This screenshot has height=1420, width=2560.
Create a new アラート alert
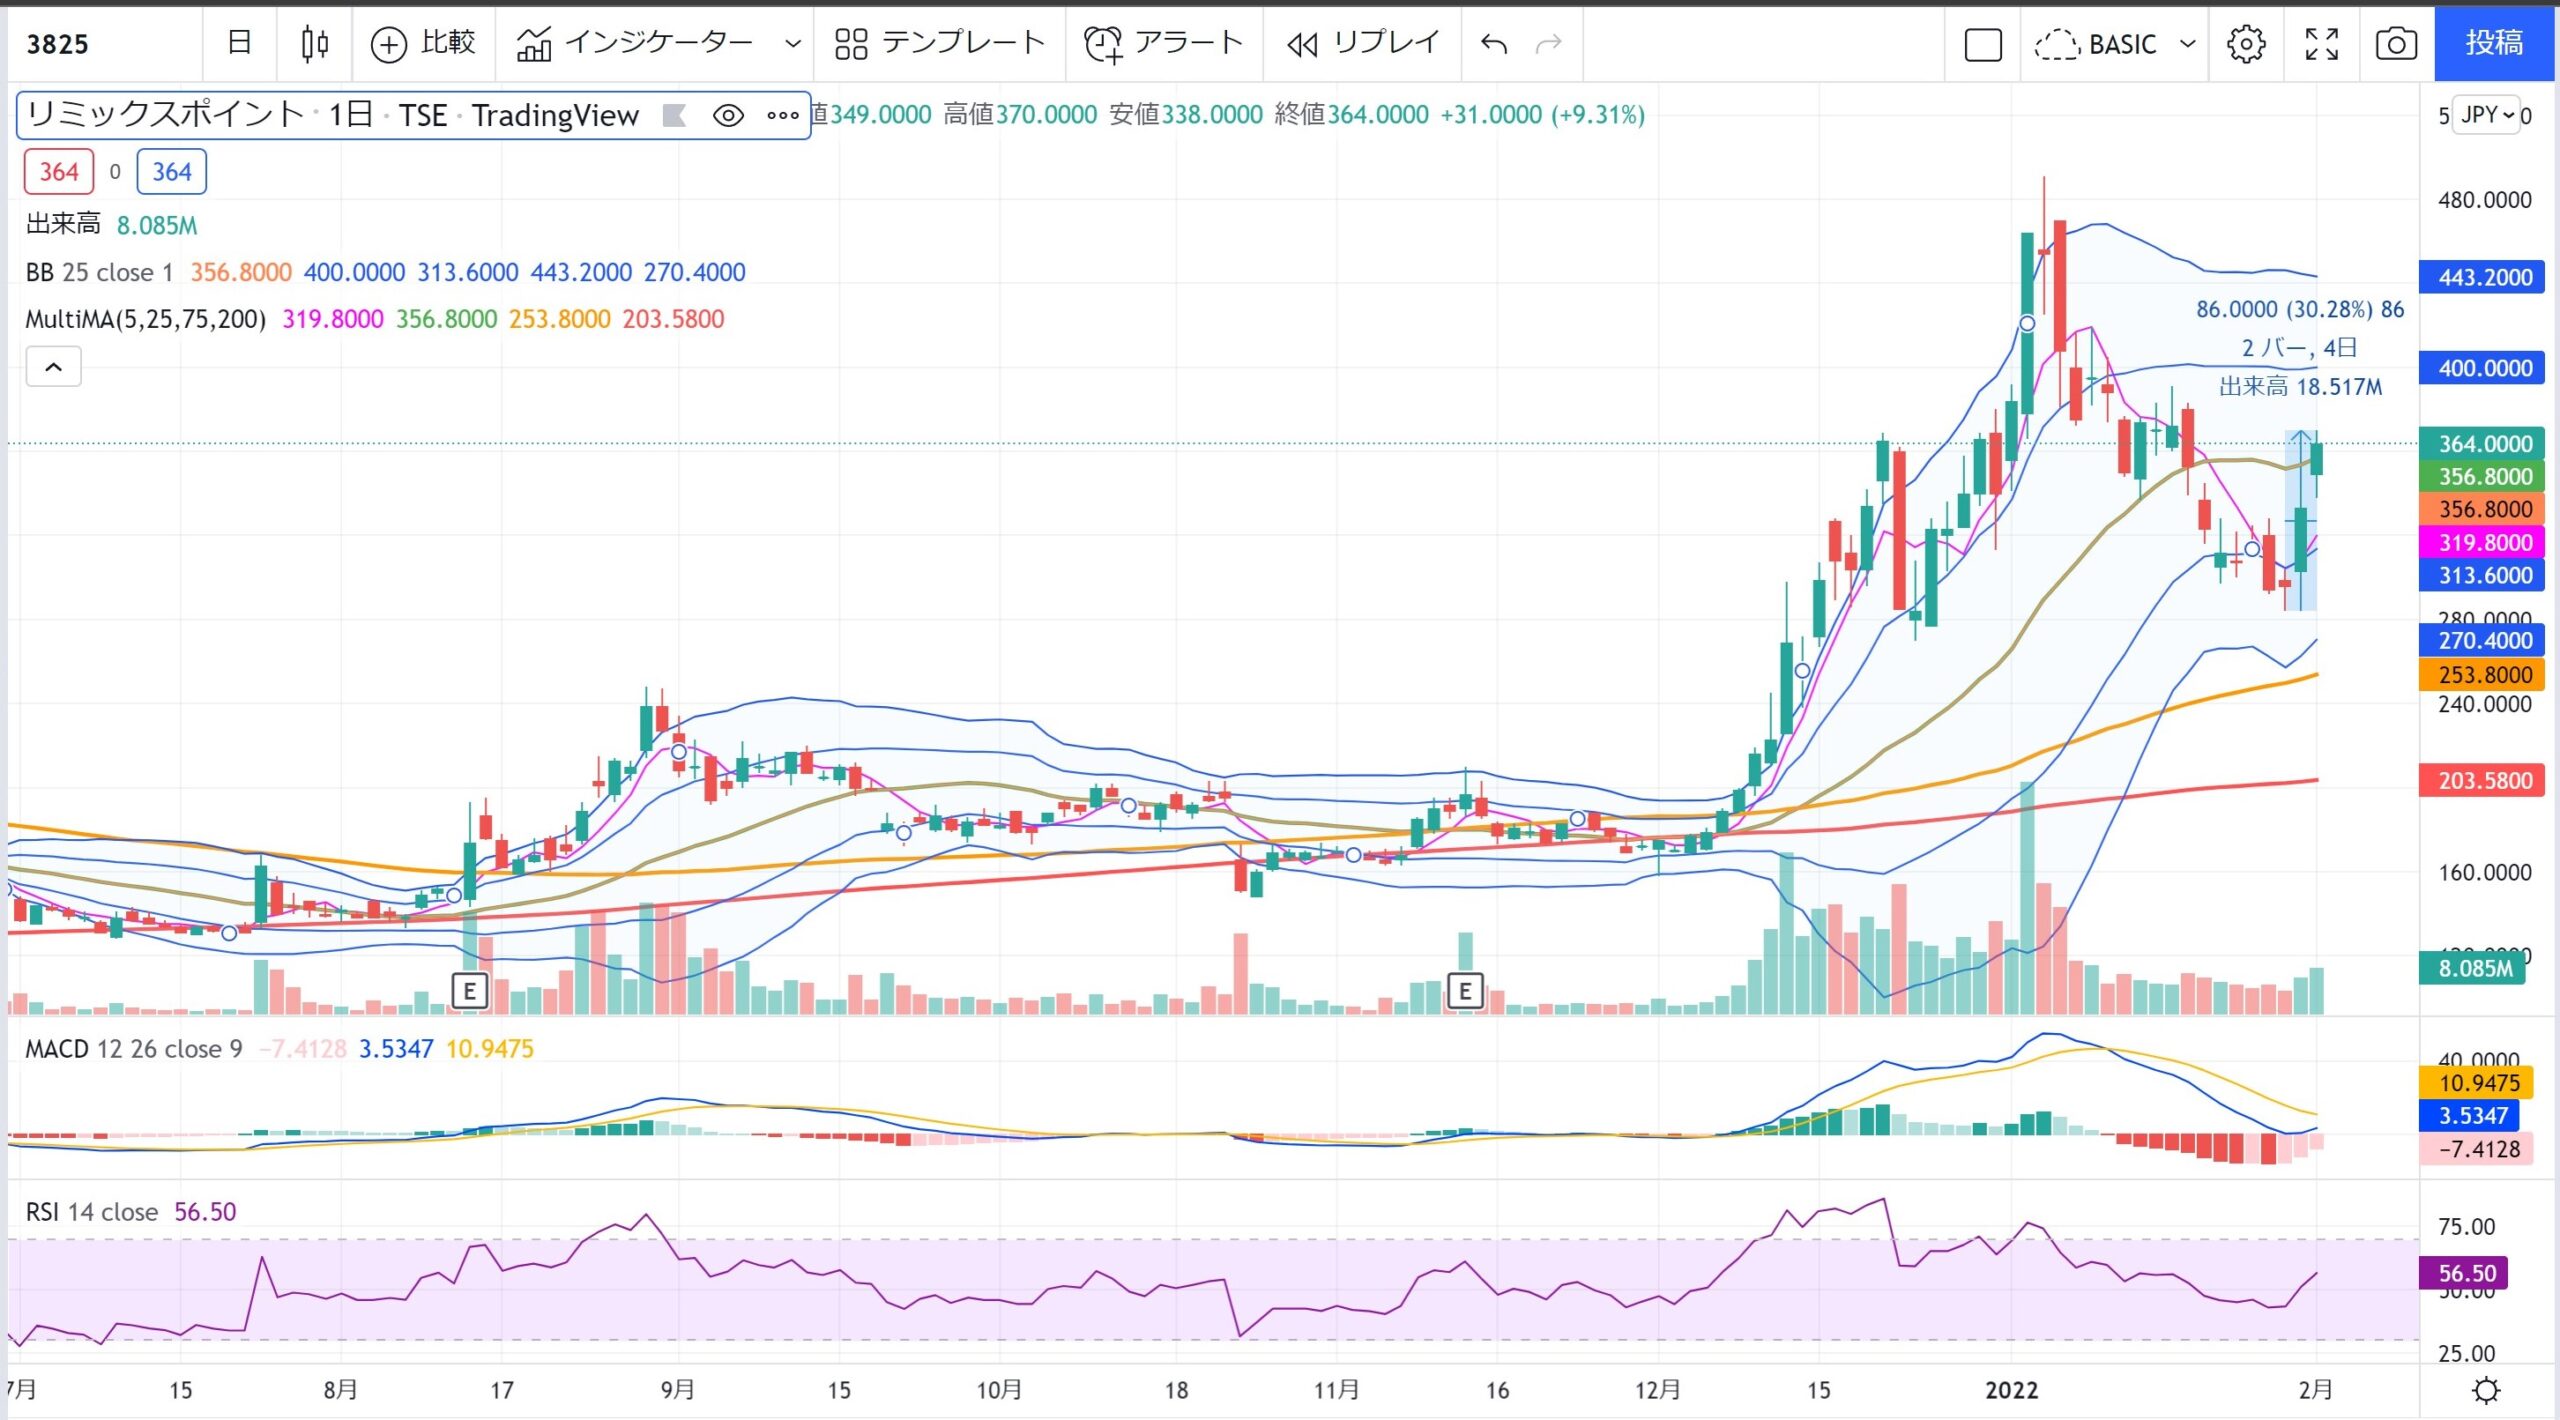1163,43
